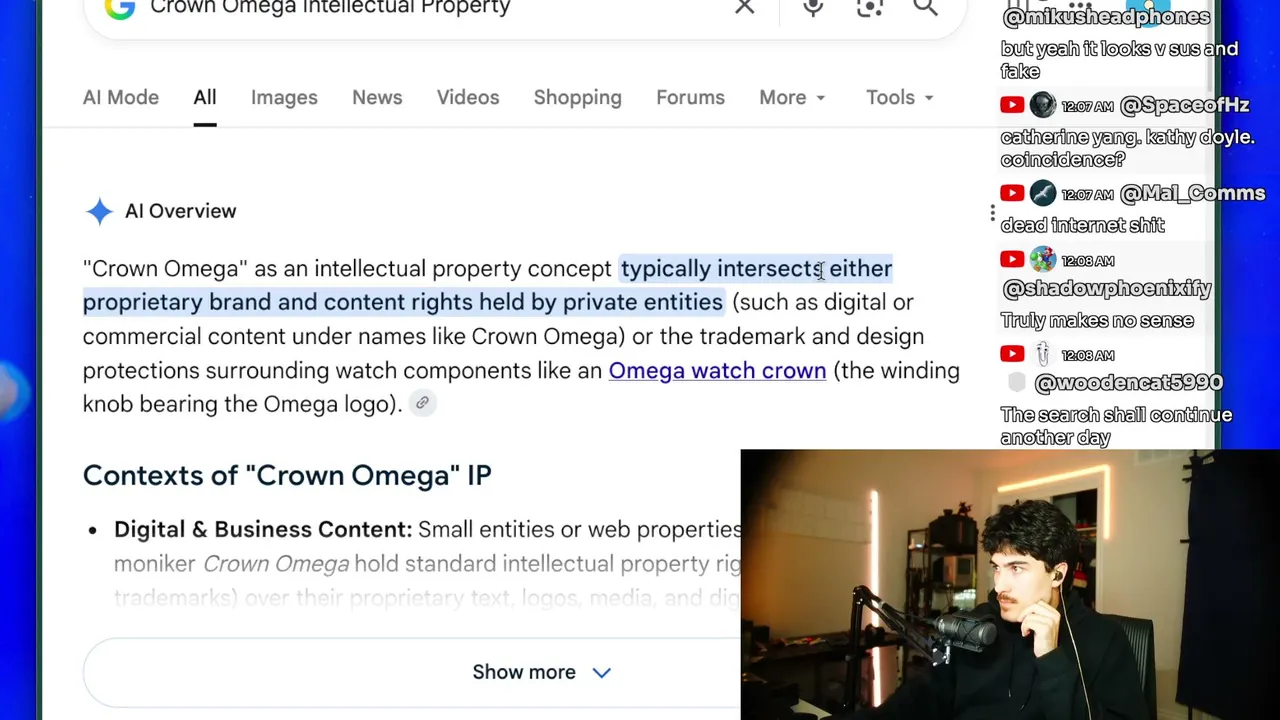Open the Shopping results tab
Viewport: 1280px width, 720px height.
click(x=577, y=97)
